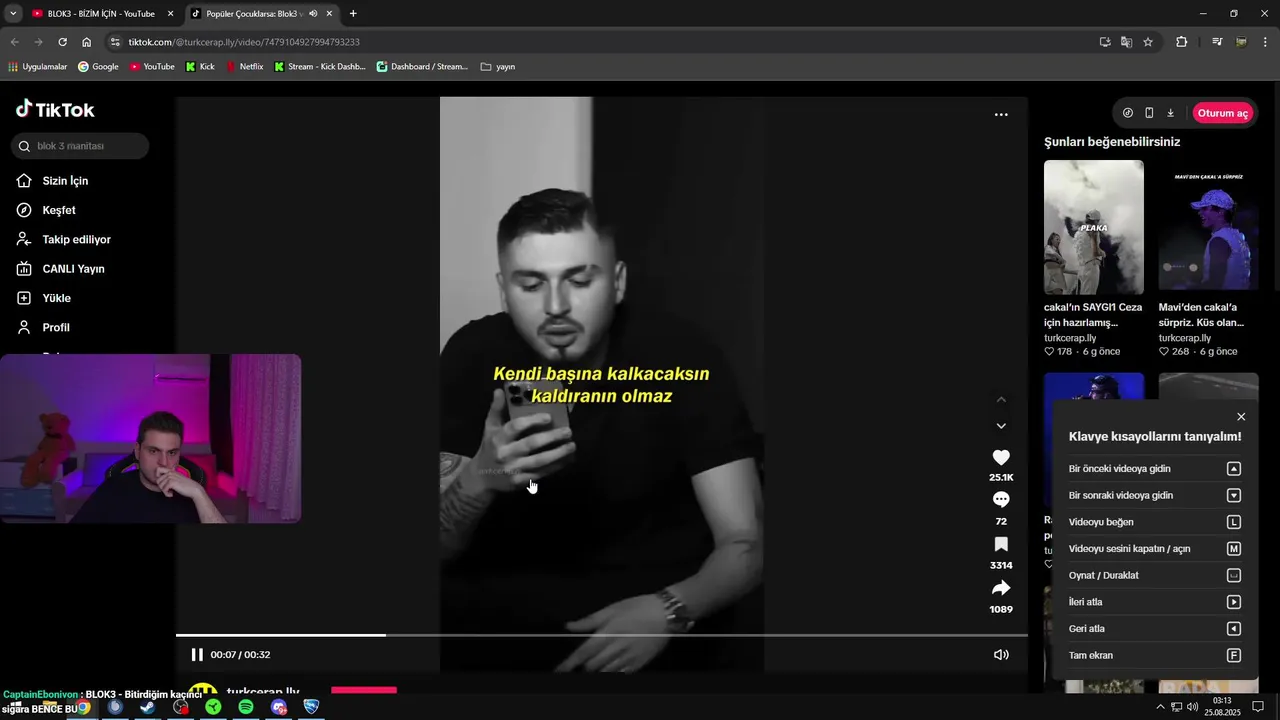Mute tab via speaker icon on TikTok tab
Screen dimensions: 1280x720
313,14
